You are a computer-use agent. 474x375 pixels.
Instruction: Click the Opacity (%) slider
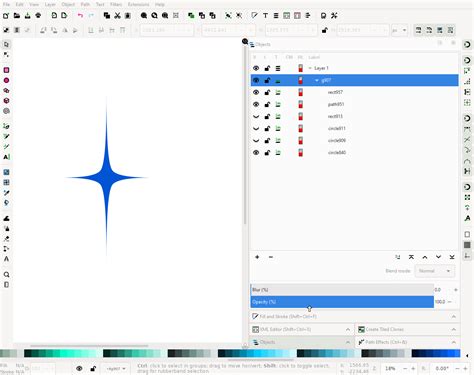342,302
